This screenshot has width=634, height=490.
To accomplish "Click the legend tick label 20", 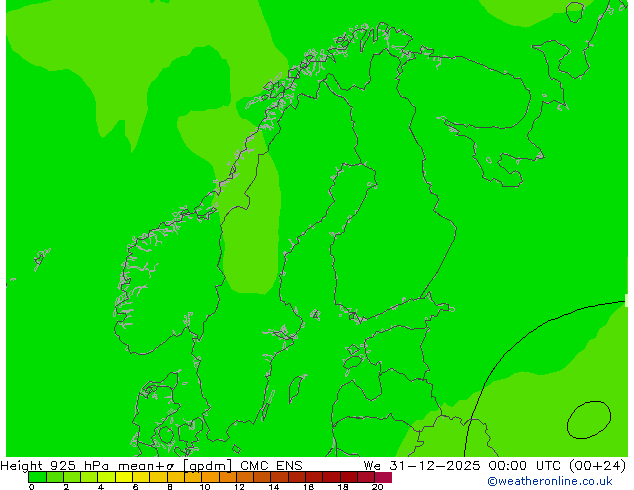I will (x=378, y=487).
